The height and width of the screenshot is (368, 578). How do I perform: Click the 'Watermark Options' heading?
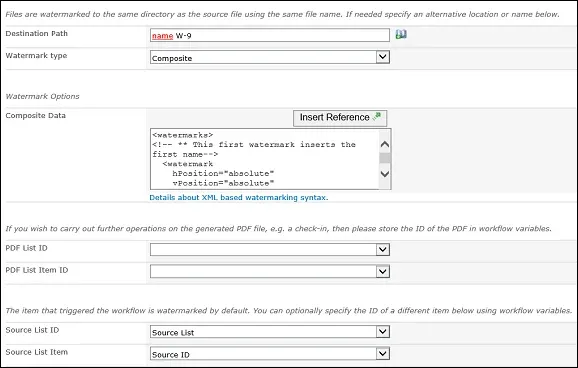42,96
